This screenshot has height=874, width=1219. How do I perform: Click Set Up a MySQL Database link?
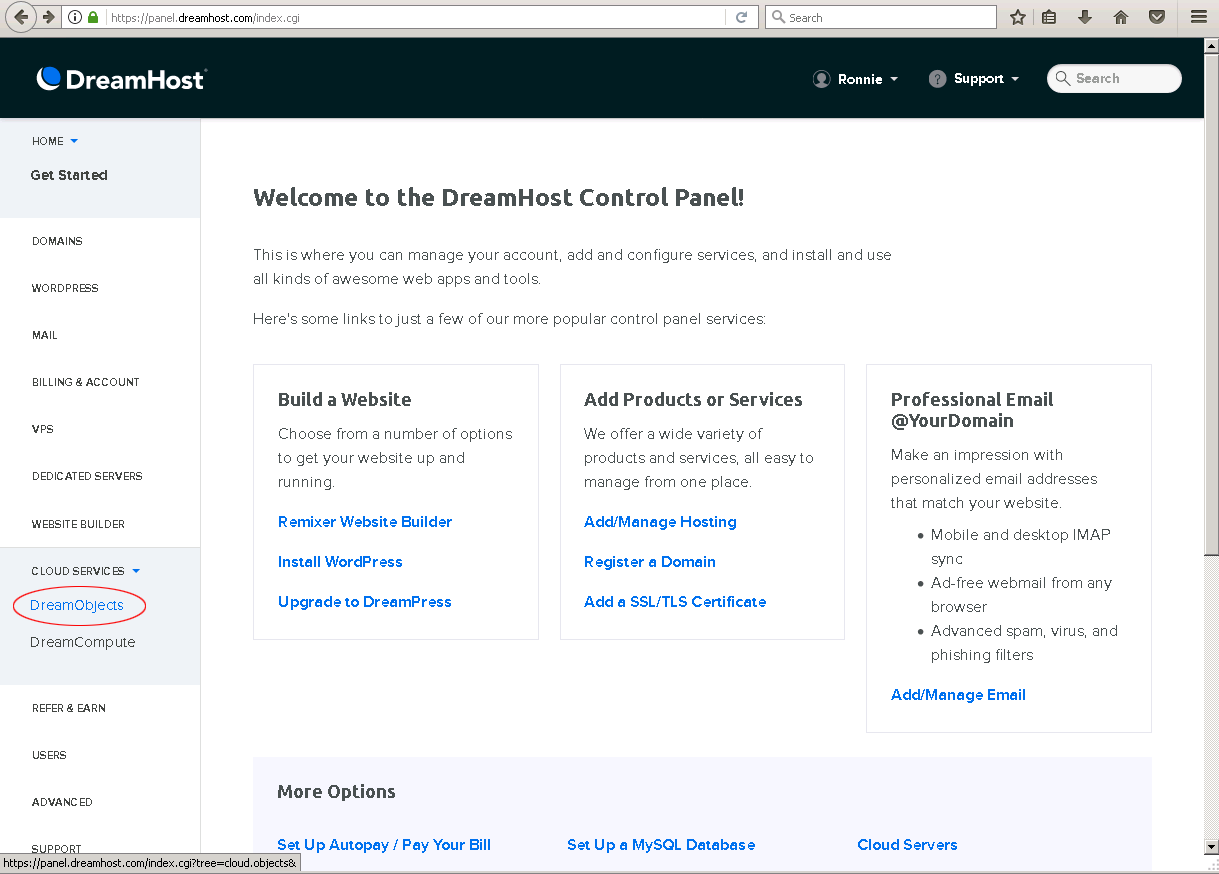[661, 845]
